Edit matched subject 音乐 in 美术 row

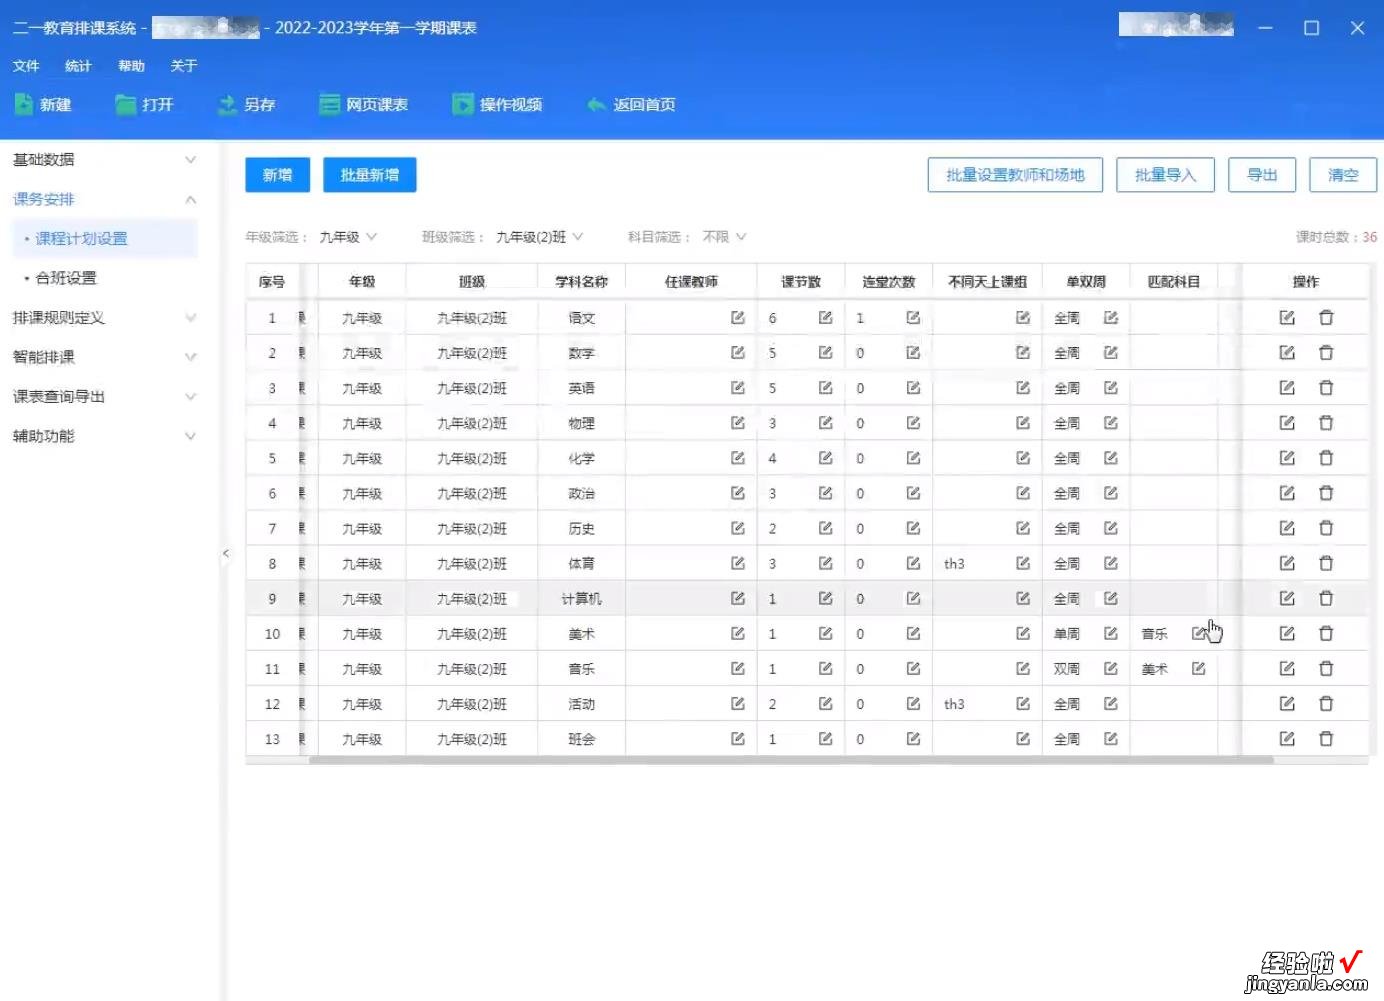1199,634
